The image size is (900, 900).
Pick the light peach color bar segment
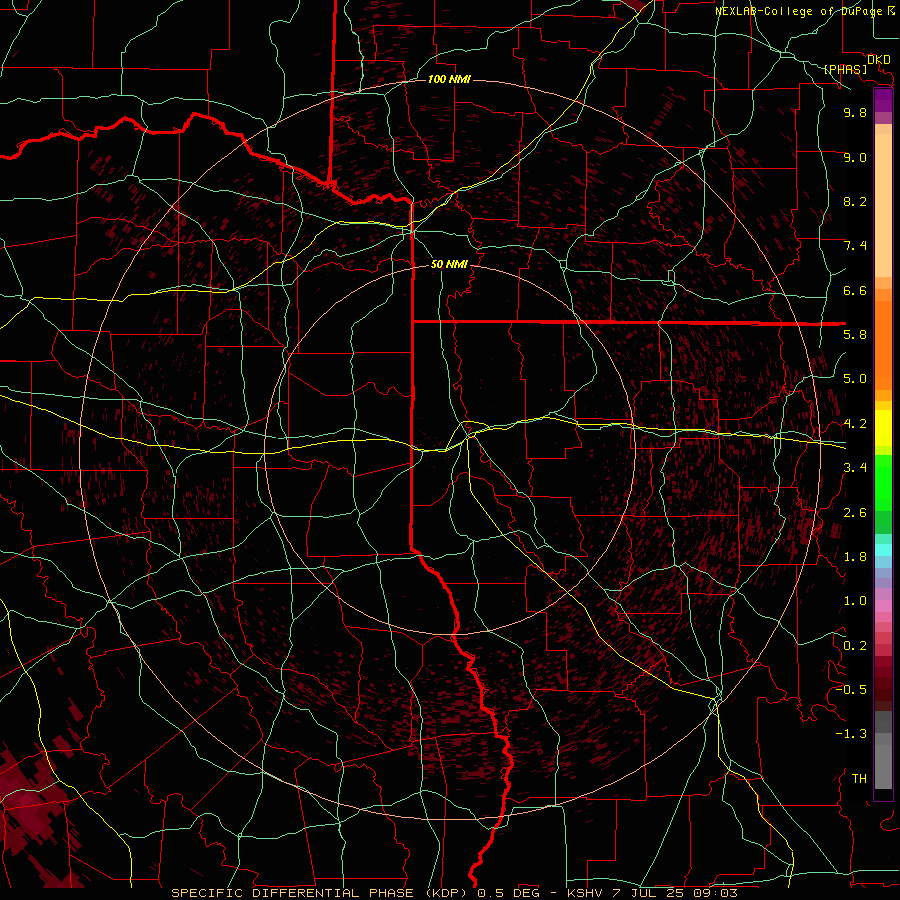coord(883,207)
